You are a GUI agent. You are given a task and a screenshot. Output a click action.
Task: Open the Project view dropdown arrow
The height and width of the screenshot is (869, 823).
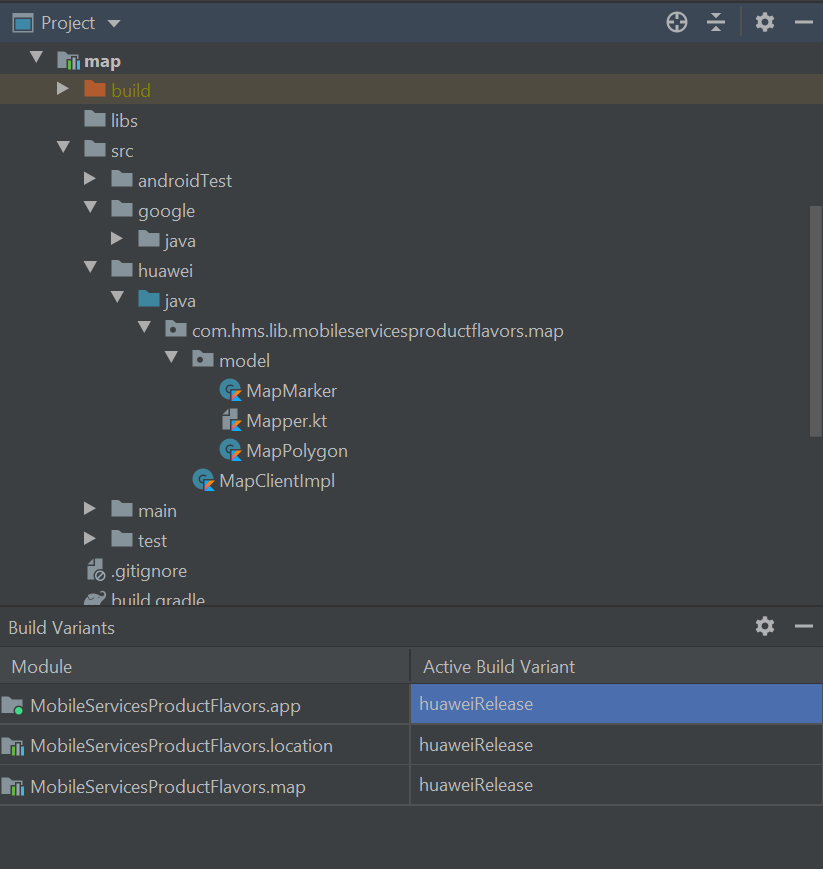pyautogui.click(x=114, y=23)
